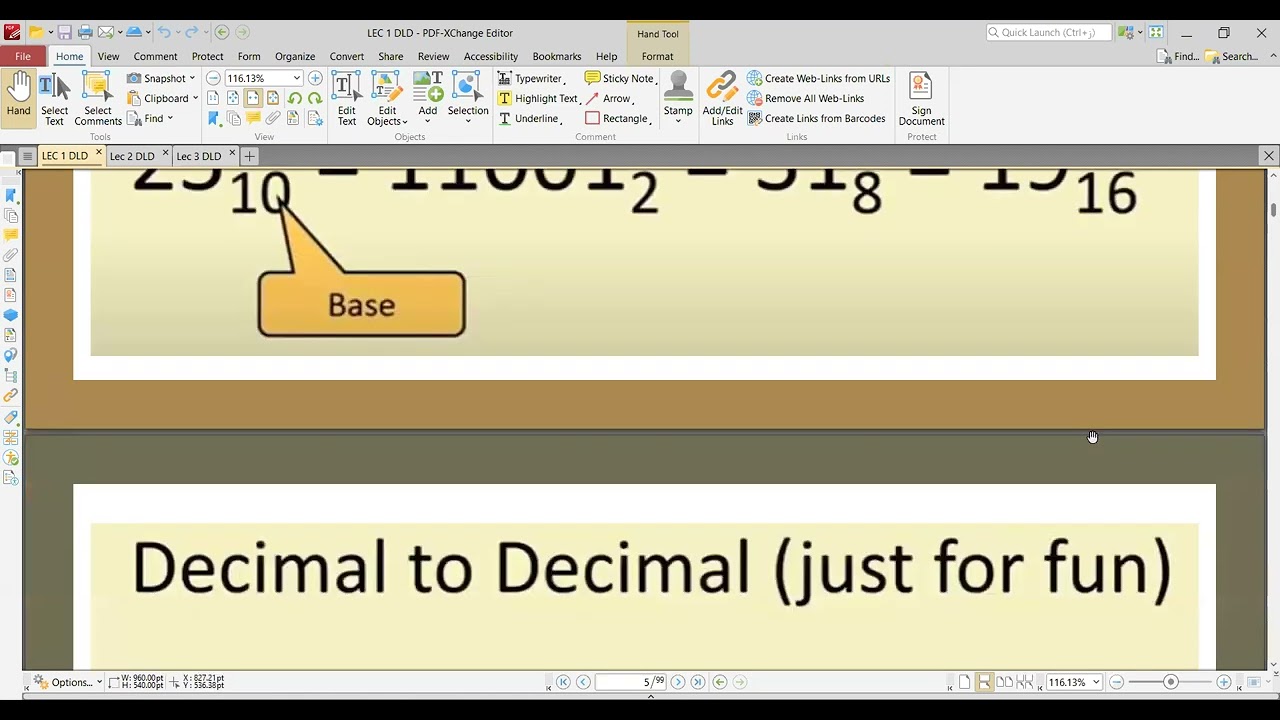Click the Quick Launch search field
1280x720 pixels.
point(1048,33)
